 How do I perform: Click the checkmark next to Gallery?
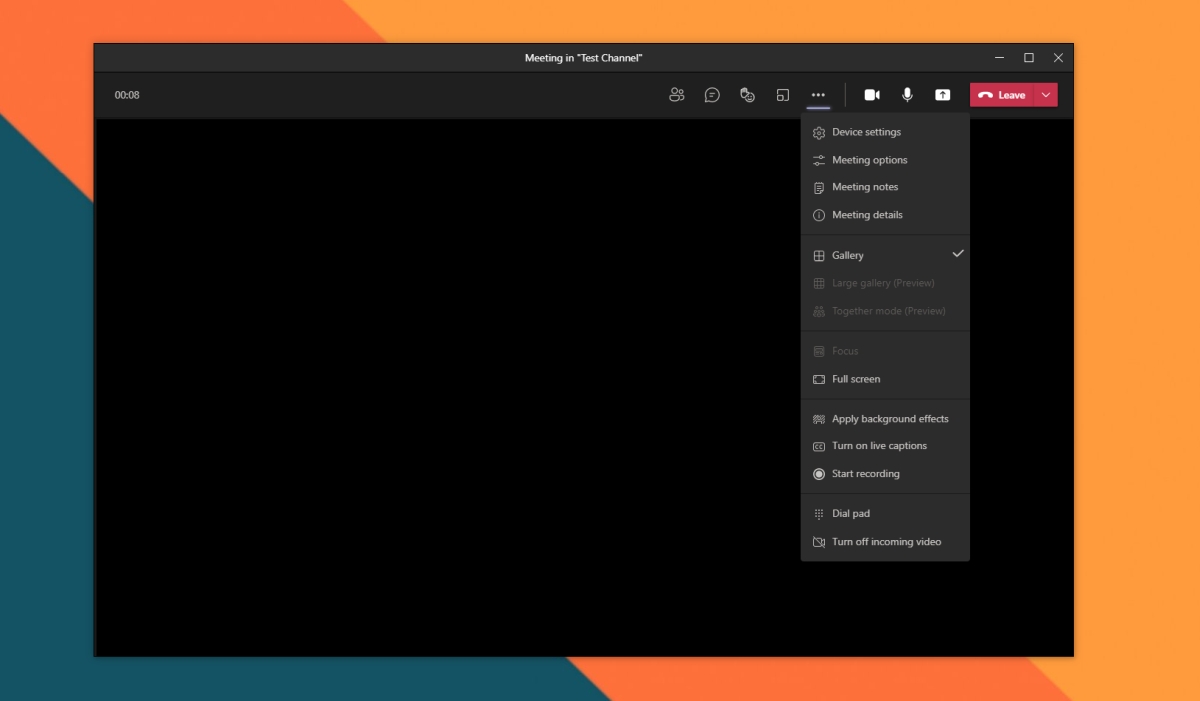coord(958,254)
